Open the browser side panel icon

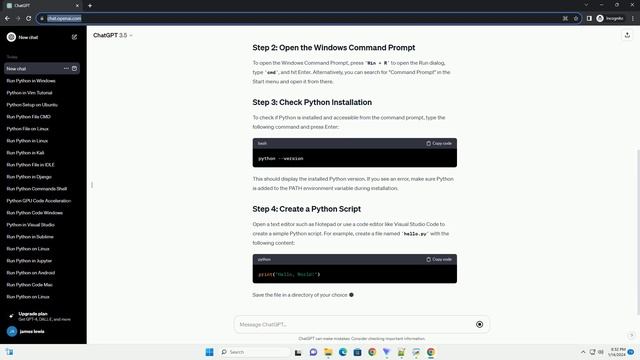pyautogui.click(x=589, y=18)
